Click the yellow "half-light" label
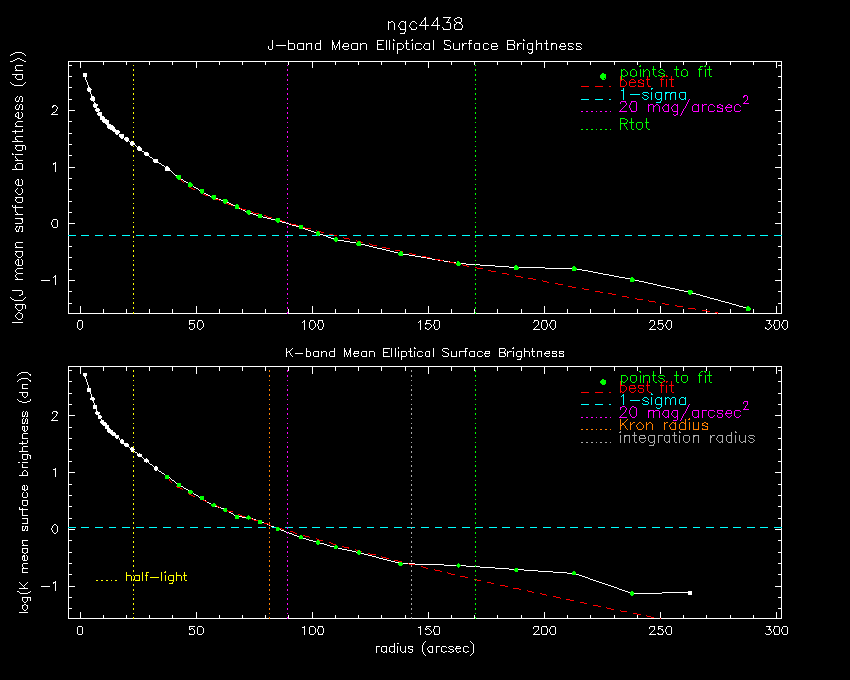Image resolution: width=850 pixels, height=680 pixels. click(155, 577)
